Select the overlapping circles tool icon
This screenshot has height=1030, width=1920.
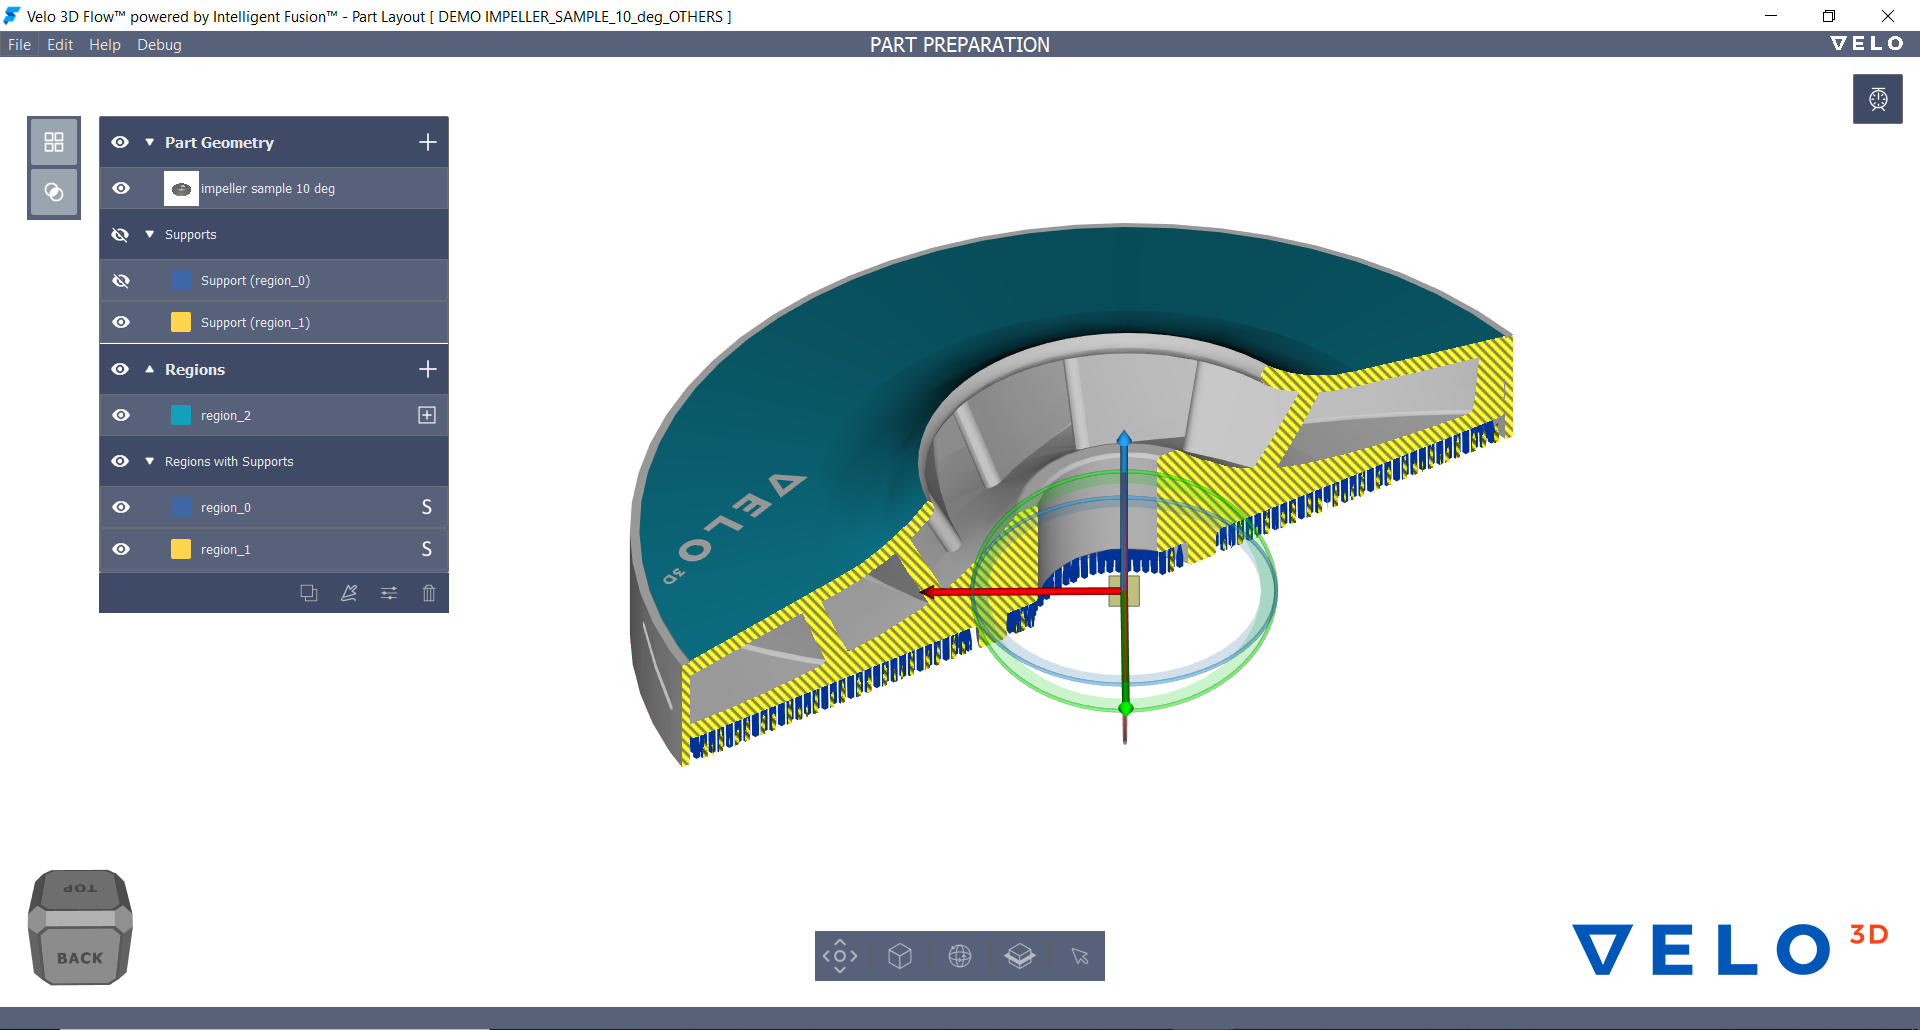(x=54, y=192)
